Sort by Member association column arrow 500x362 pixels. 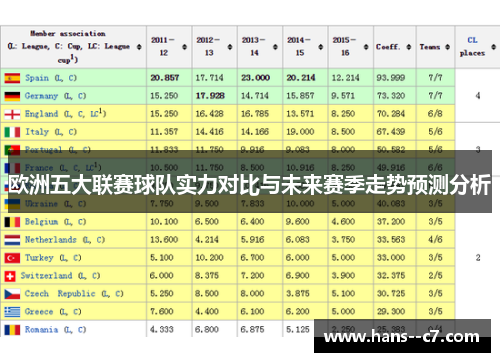pyautogui.click(x=139, y=47)
